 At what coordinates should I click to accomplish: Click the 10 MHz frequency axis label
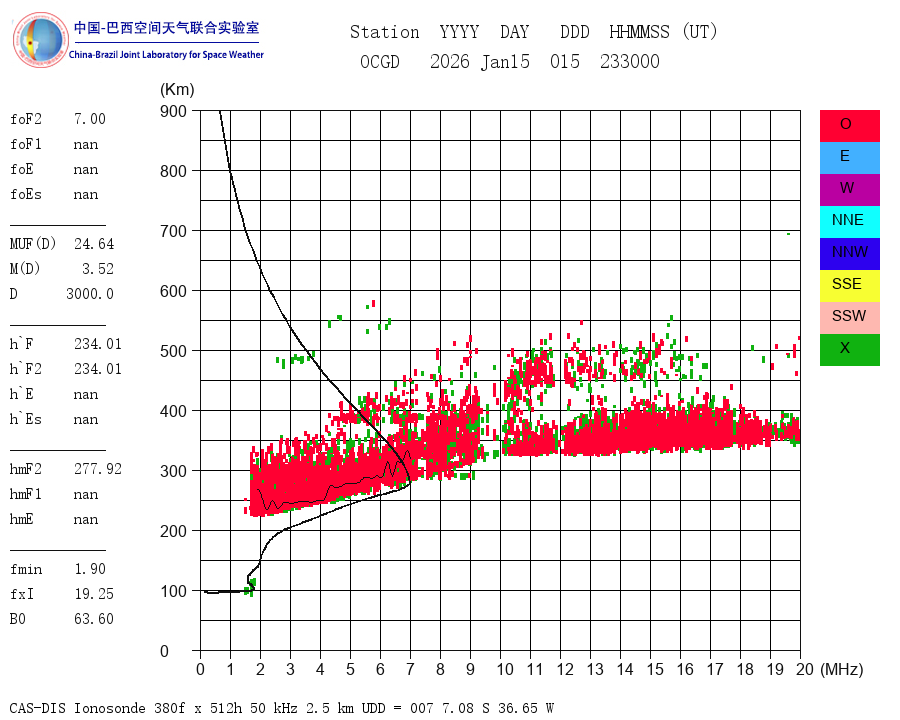tap(505, 669)
